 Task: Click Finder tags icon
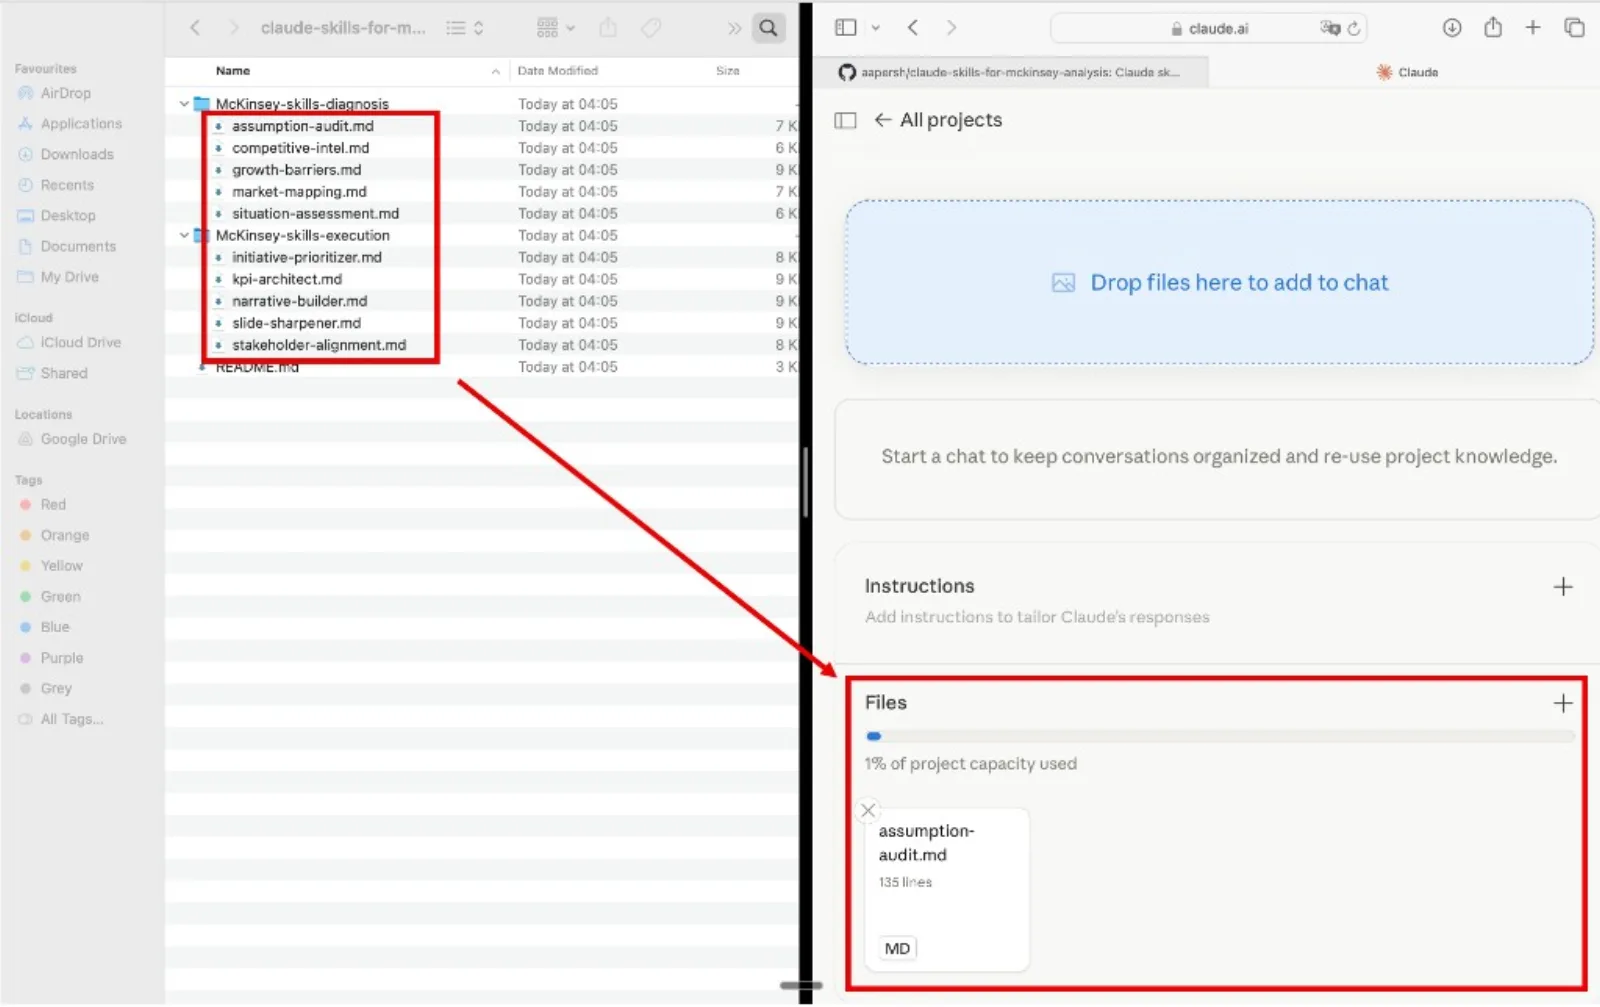point(651,28)
